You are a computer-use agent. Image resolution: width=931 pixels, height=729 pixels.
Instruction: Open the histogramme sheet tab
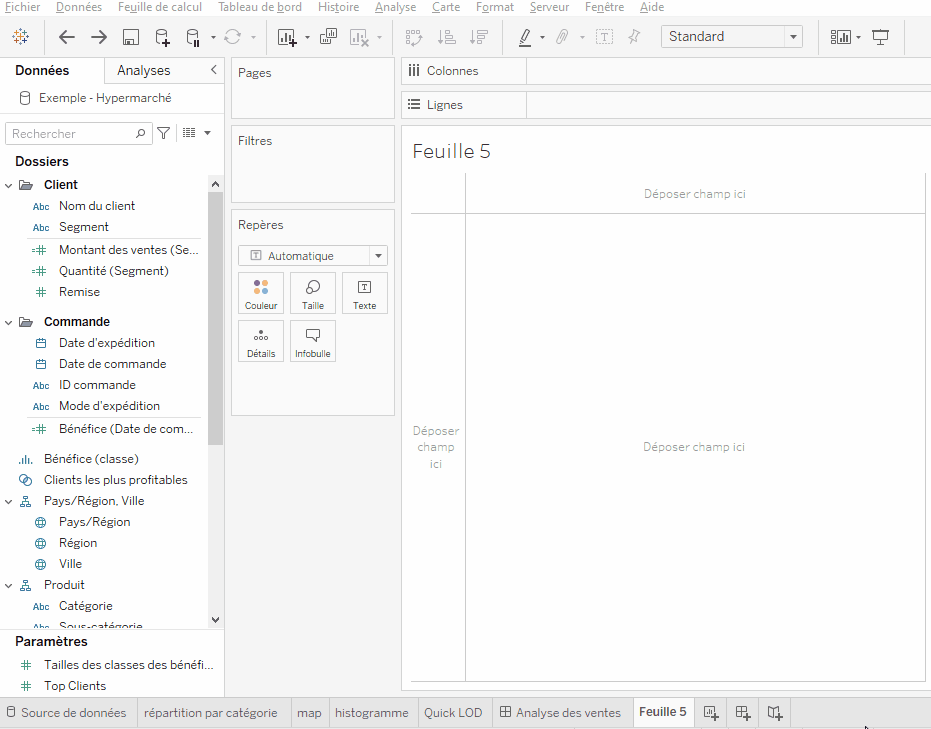372,713
